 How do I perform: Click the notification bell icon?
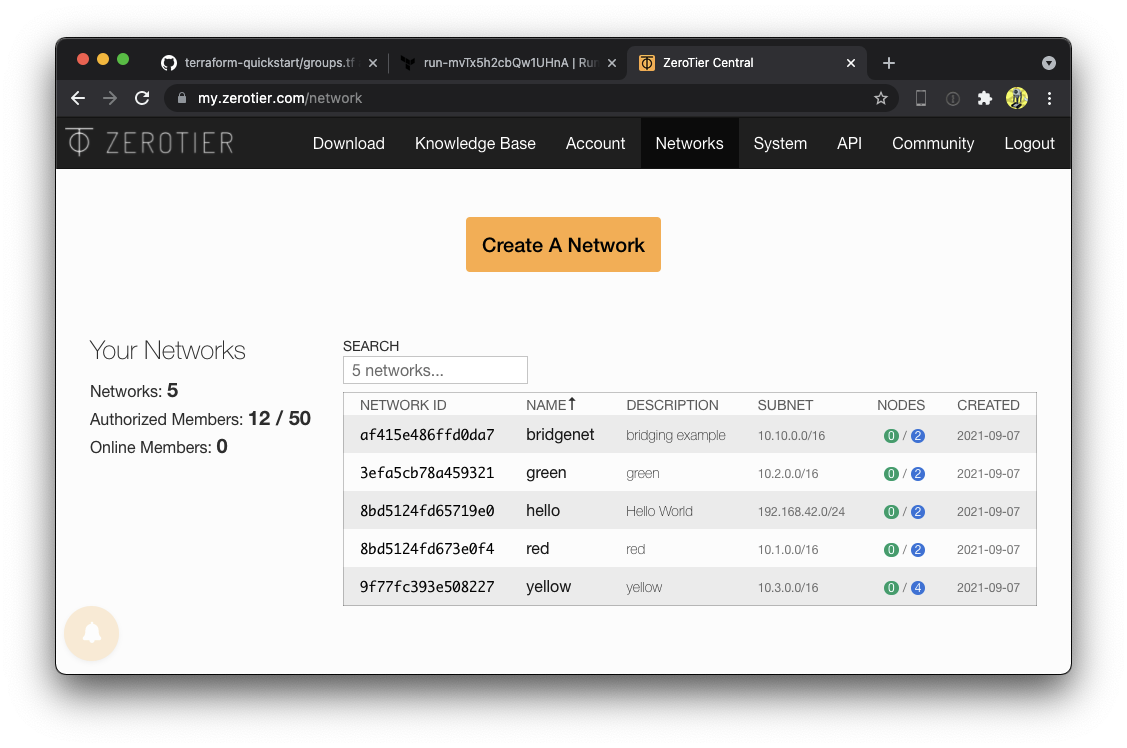click(x=91, y=633)
